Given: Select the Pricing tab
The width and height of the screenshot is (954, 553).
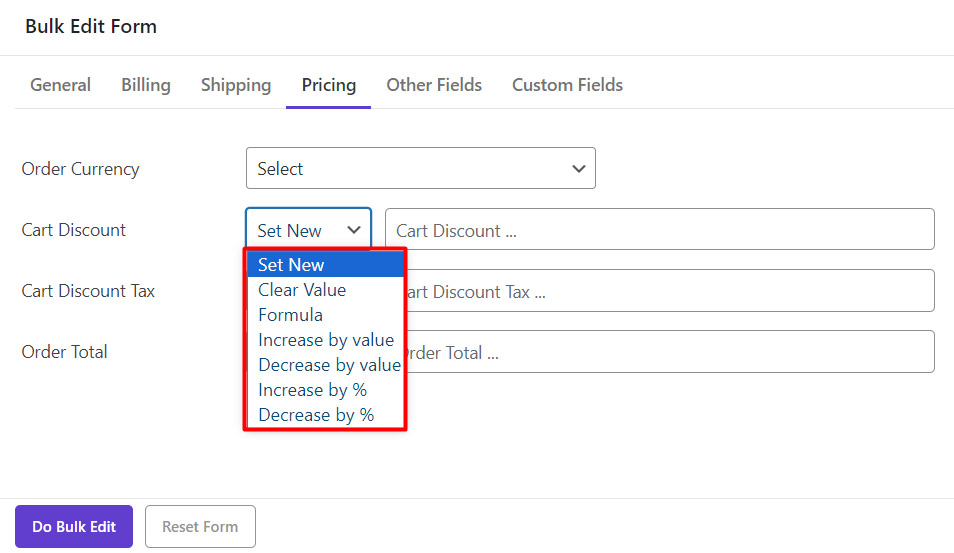Looking at the screenshot, I should click(x=328, y=85).
